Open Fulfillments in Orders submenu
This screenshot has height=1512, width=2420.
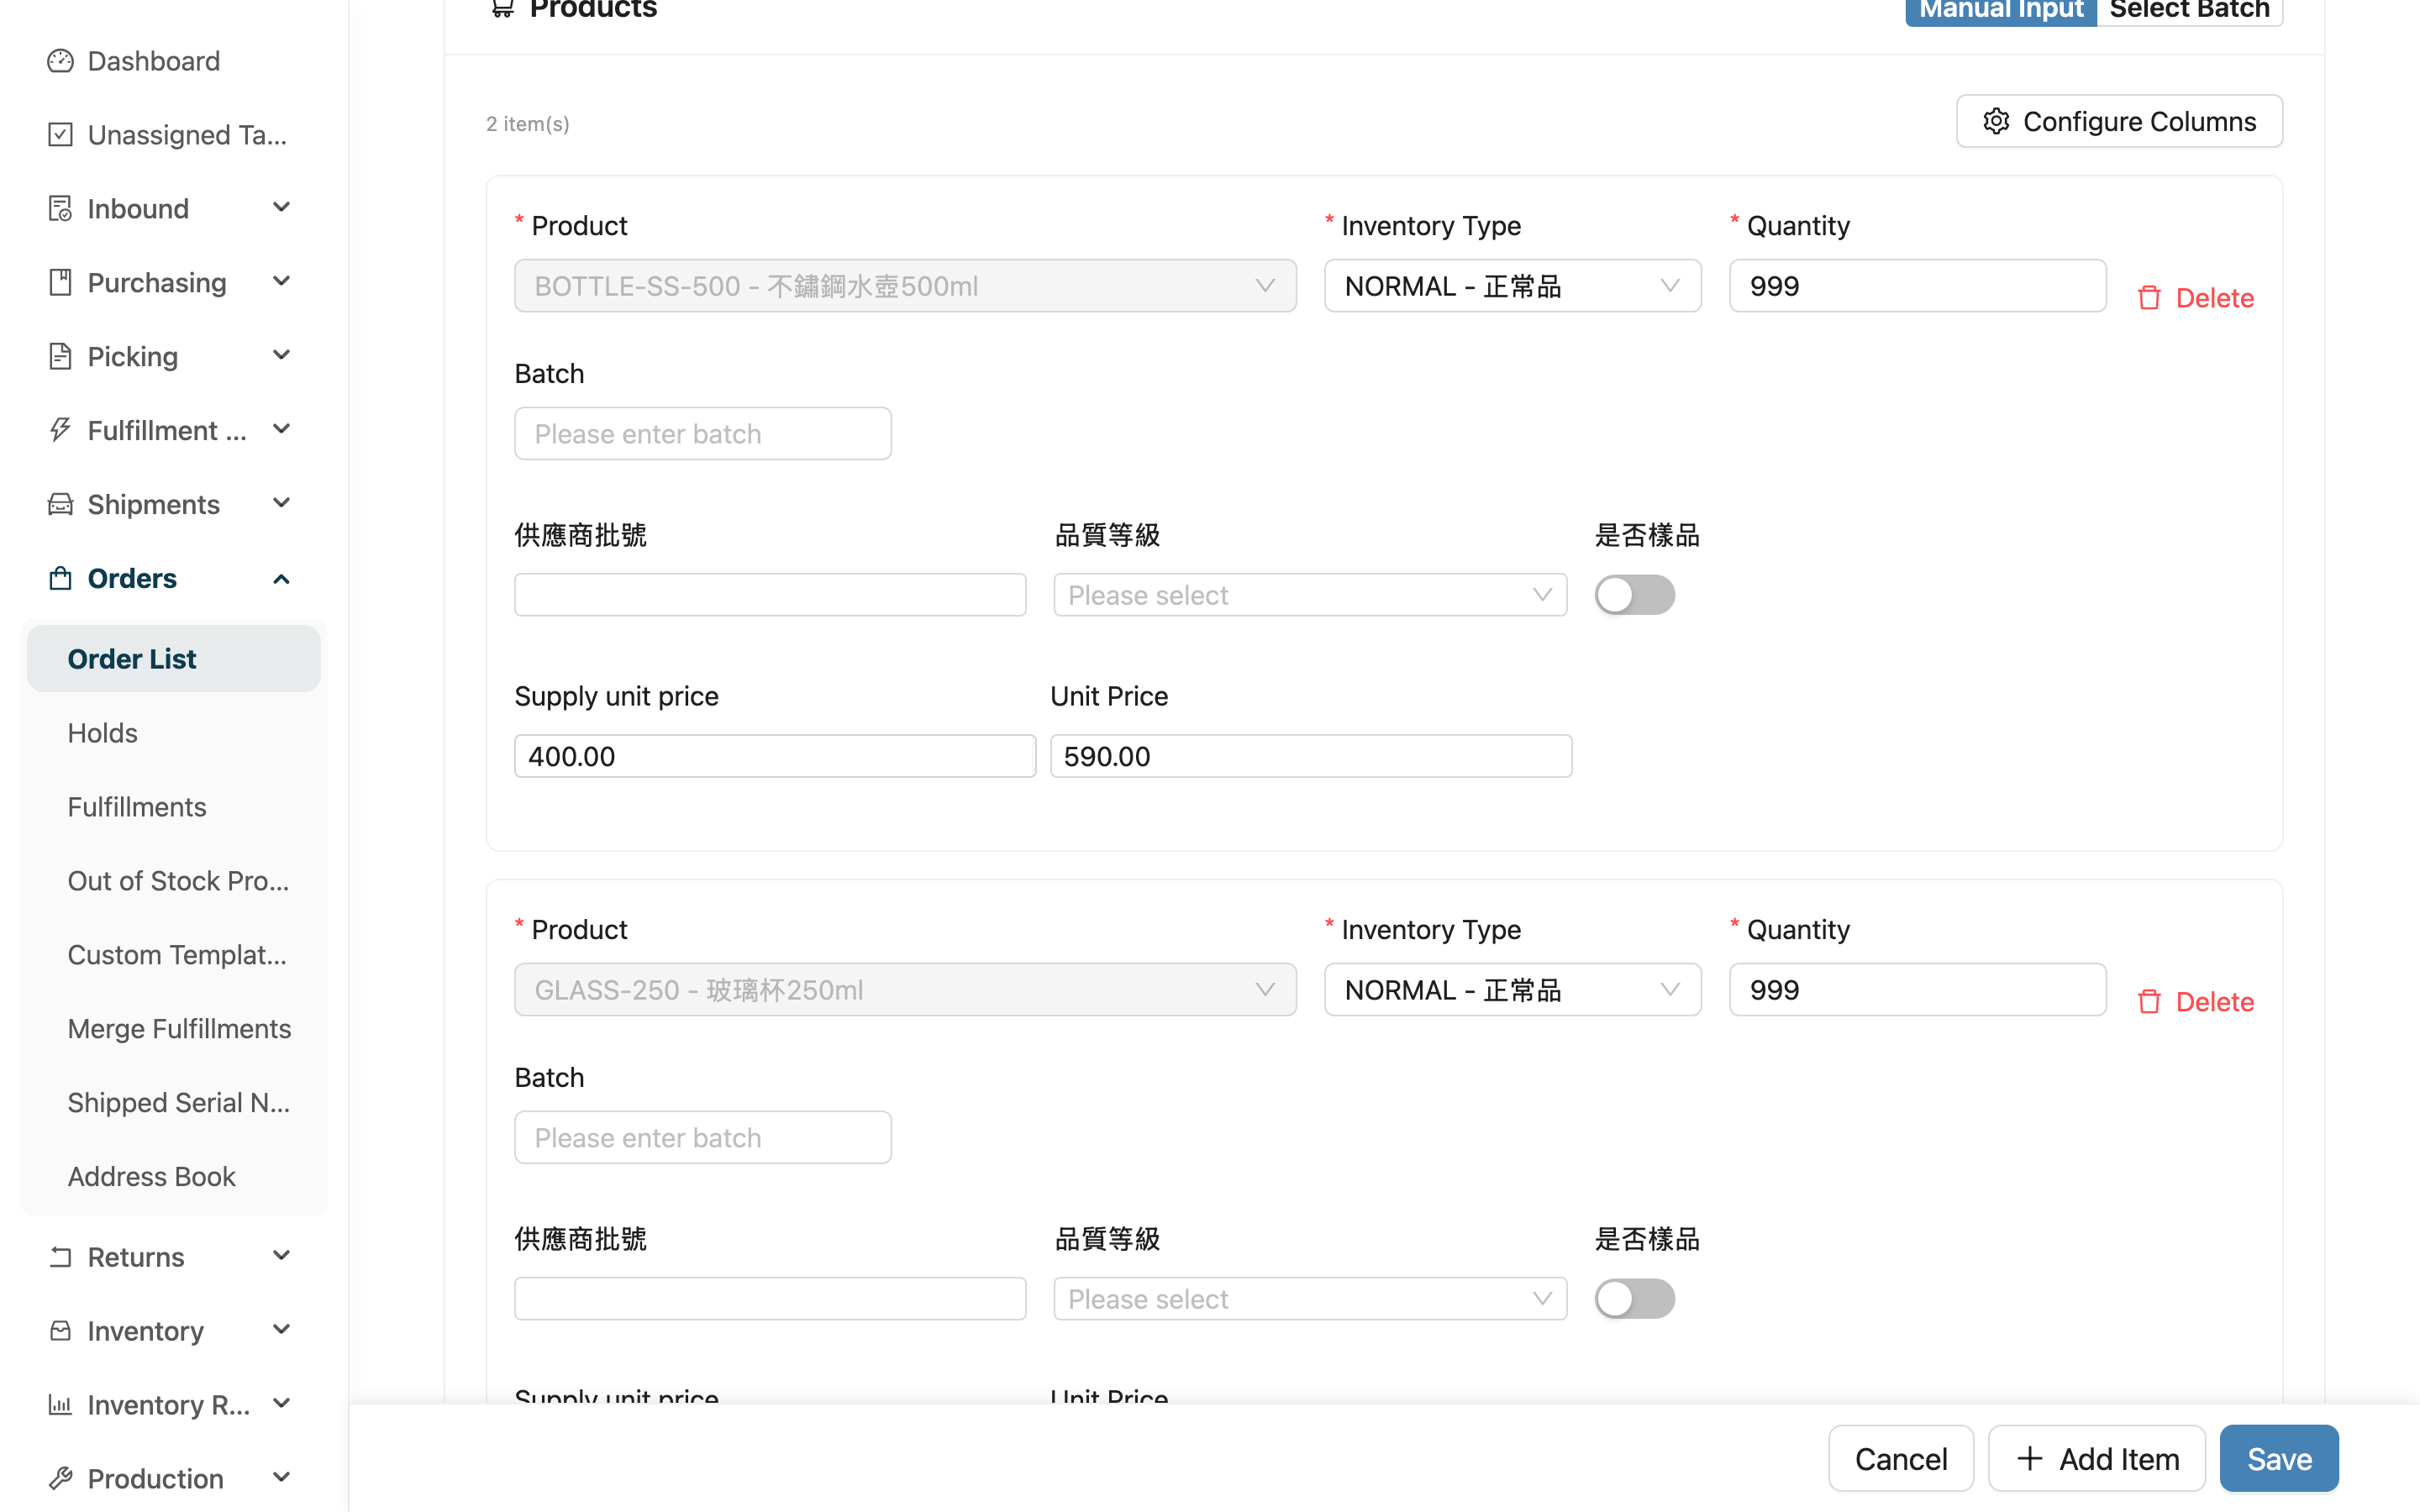tap(137, 807)
